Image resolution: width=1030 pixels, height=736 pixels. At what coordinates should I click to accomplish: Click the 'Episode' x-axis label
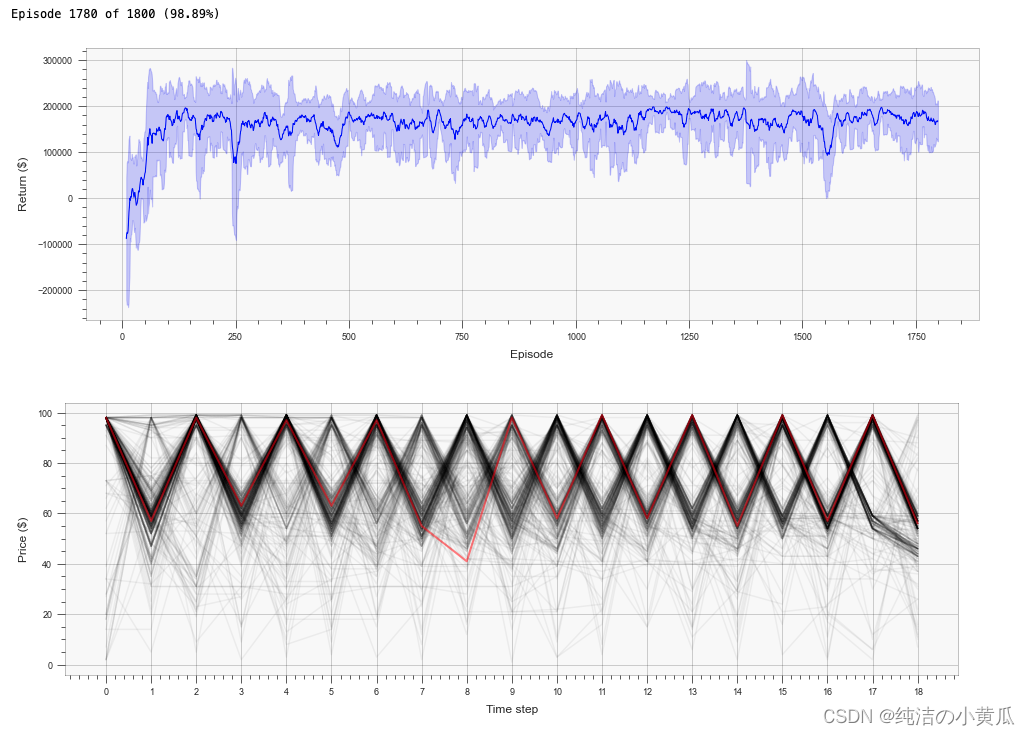pyautogui.click(x=531, y=354)
